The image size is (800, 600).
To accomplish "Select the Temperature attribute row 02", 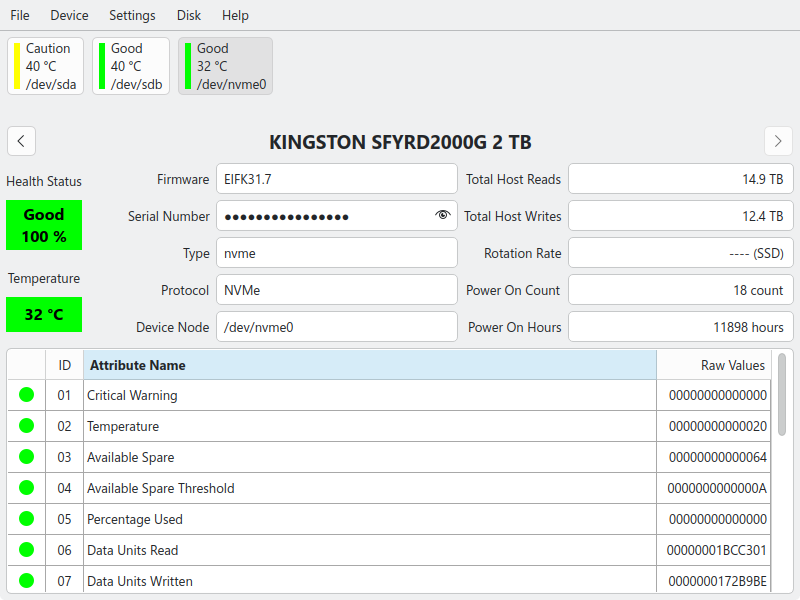I will tap(389, 426).
